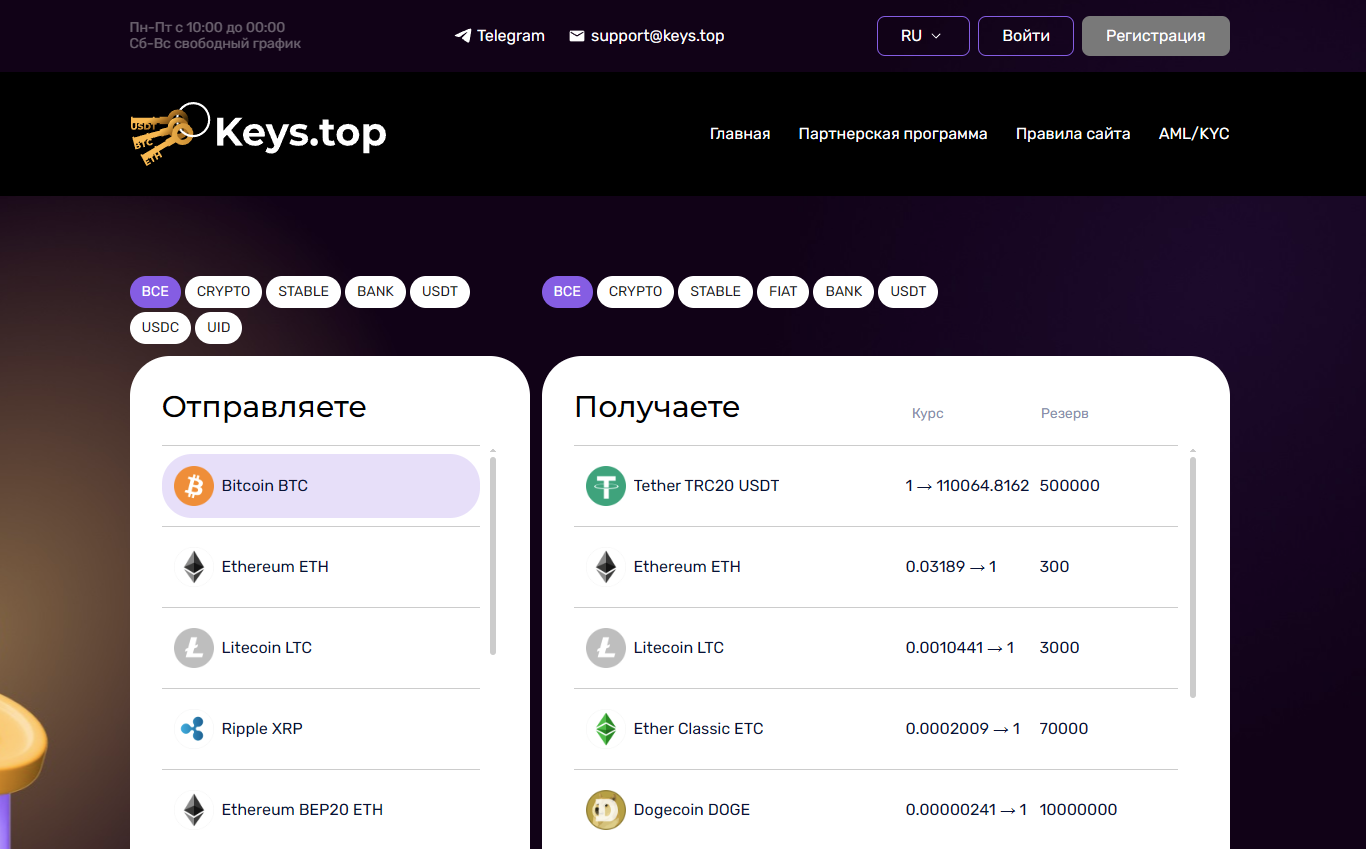Click the Dogecoin DOGE icon
The width and height of the screenshot is (1366, 849).
[x=606, y=810]
